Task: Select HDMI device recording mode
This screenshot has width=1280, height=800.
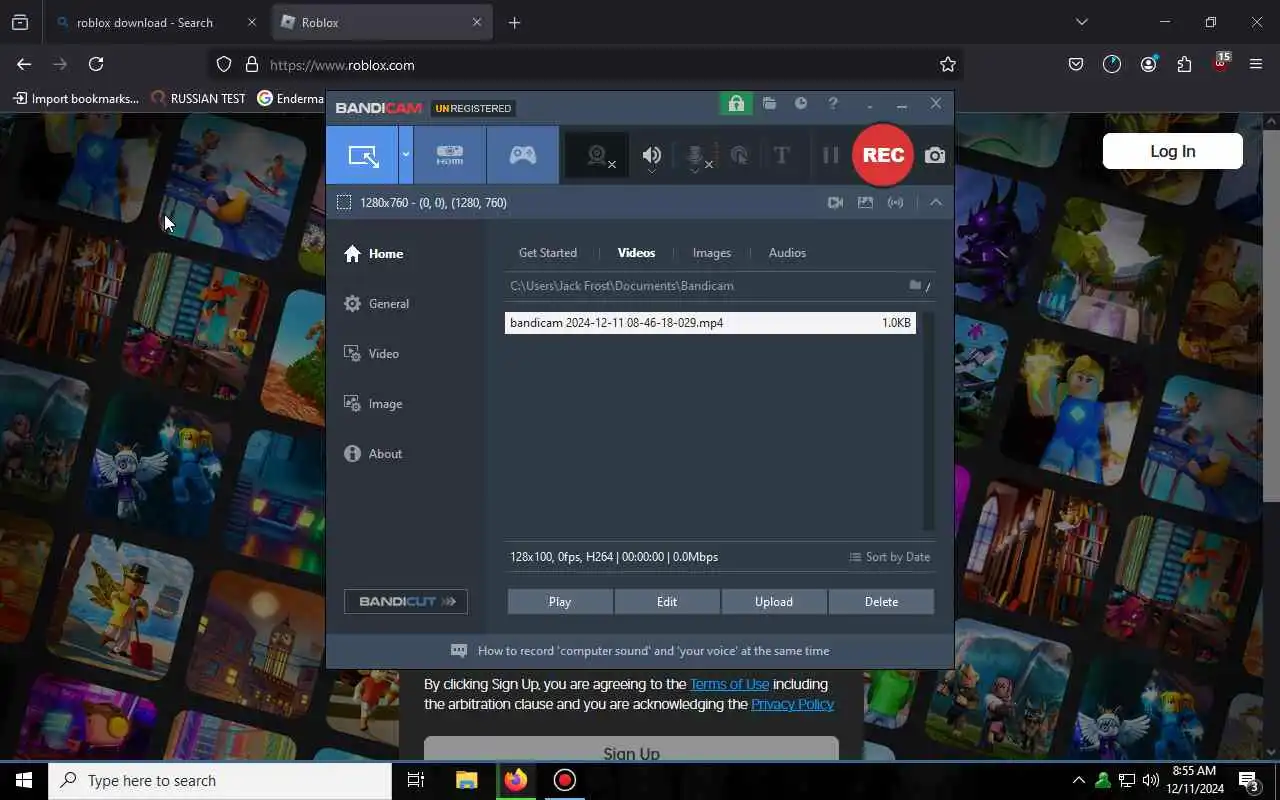Action: tap(450, 155)
